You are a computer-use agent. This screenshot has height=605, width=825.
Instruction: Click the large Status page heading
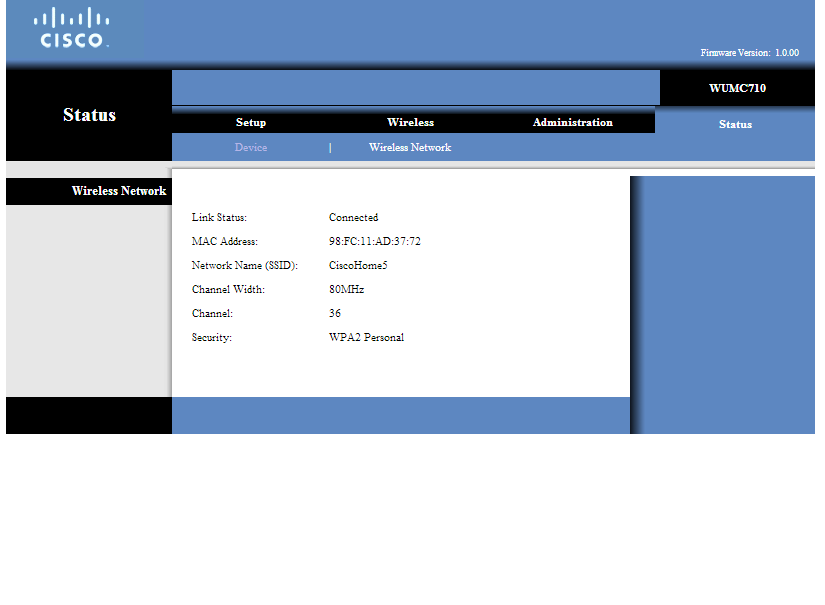tap(89, 115)
